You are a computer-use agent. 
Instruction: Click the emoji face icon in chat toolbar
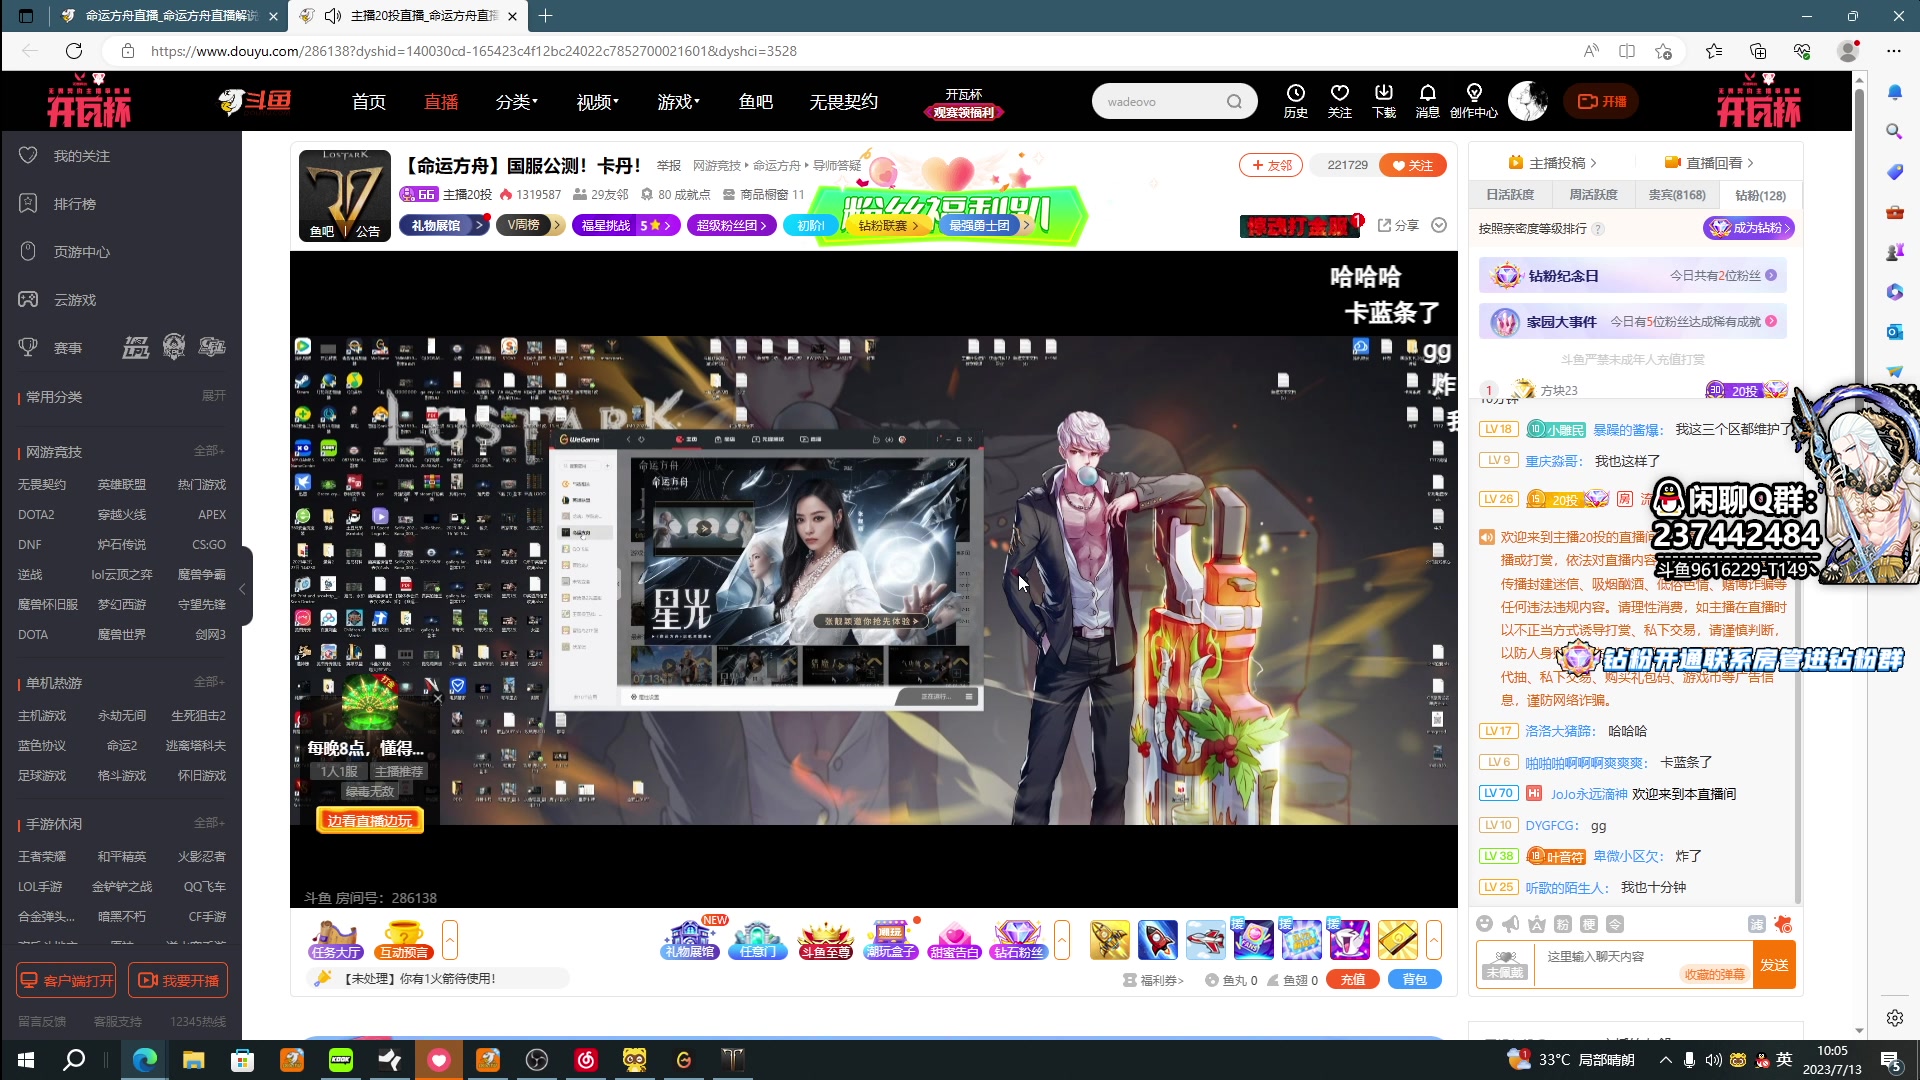pos(1485,924)
